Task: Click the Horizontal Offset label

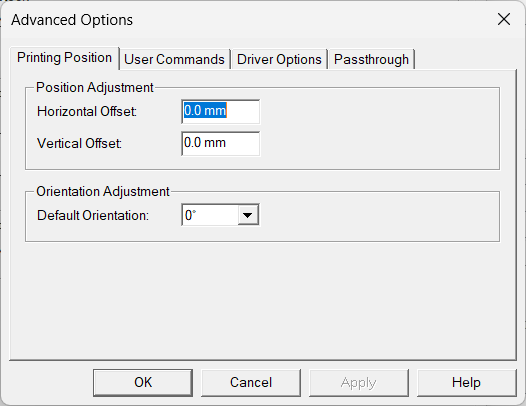Action: pyautogui.click(x=87, y=111)
